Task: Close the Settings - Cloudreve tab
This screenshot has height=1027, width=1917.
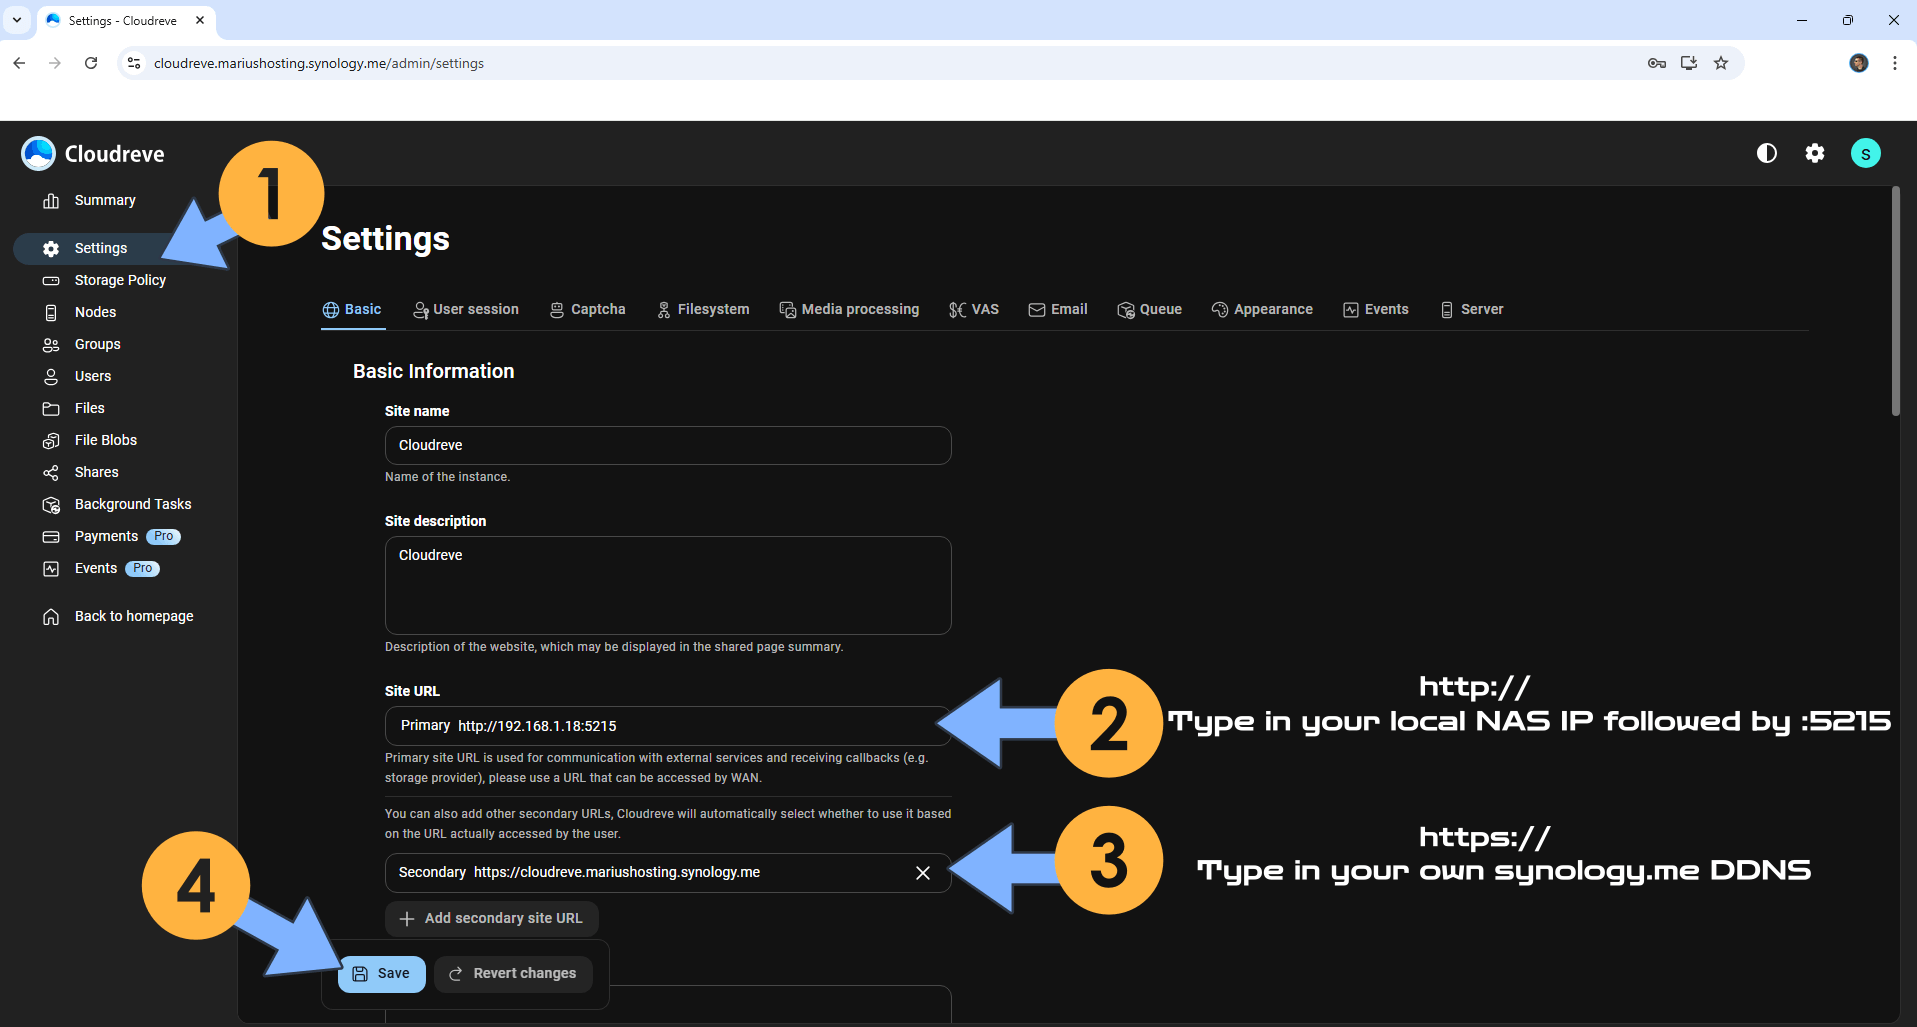Action: (x=200, y=20)
